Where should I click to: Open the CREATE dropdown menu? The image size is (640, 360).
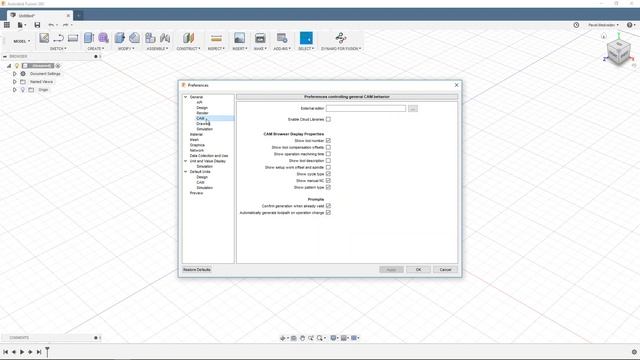[96, 49]
